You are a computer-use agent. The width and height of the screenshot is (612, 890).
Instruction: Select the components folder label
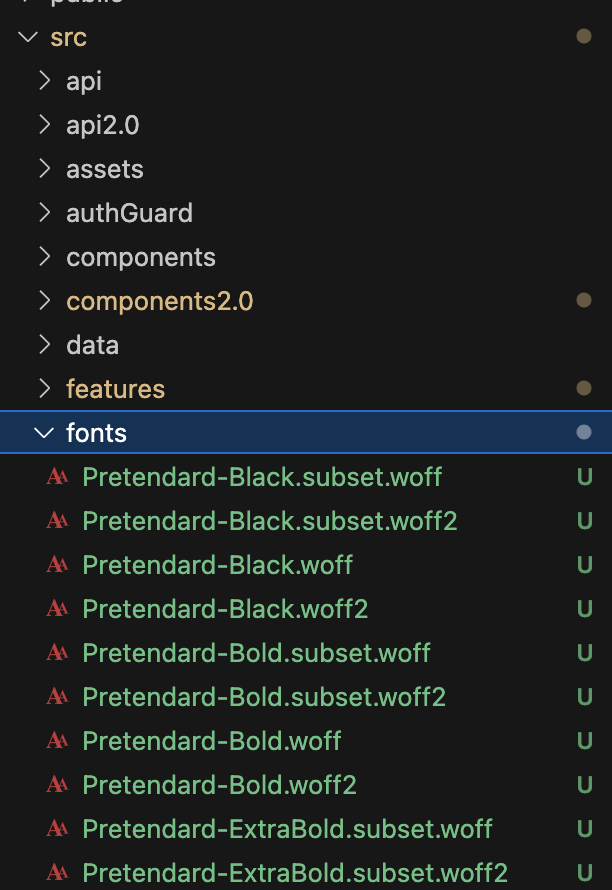141,258
